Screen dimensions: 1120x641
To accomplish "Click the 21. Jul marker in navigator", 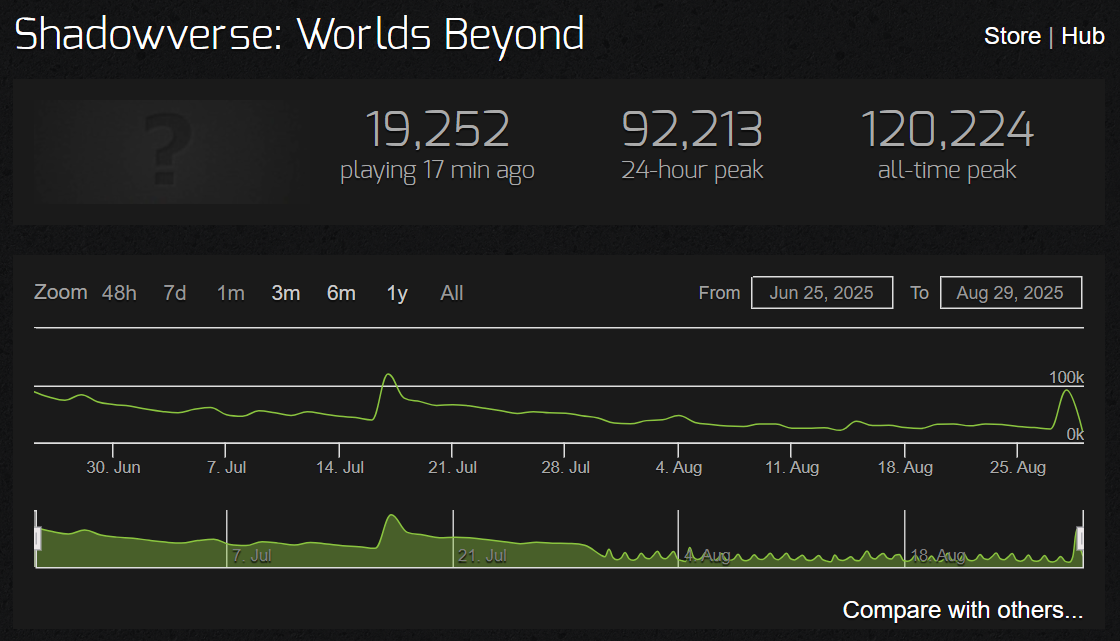I will pyautogui.click(x=482, y=555).
